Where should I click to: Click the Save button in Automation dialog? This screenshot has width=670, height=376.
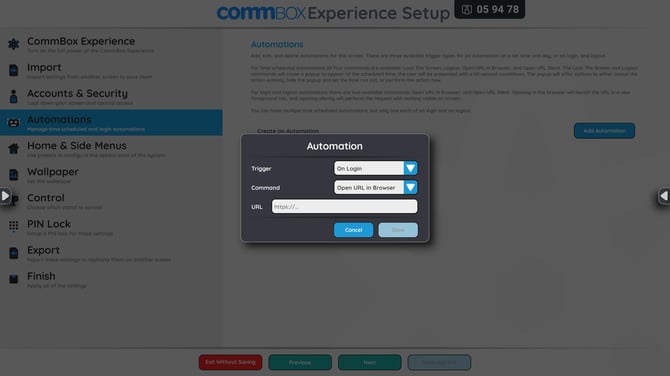click(x=398, y=230)
